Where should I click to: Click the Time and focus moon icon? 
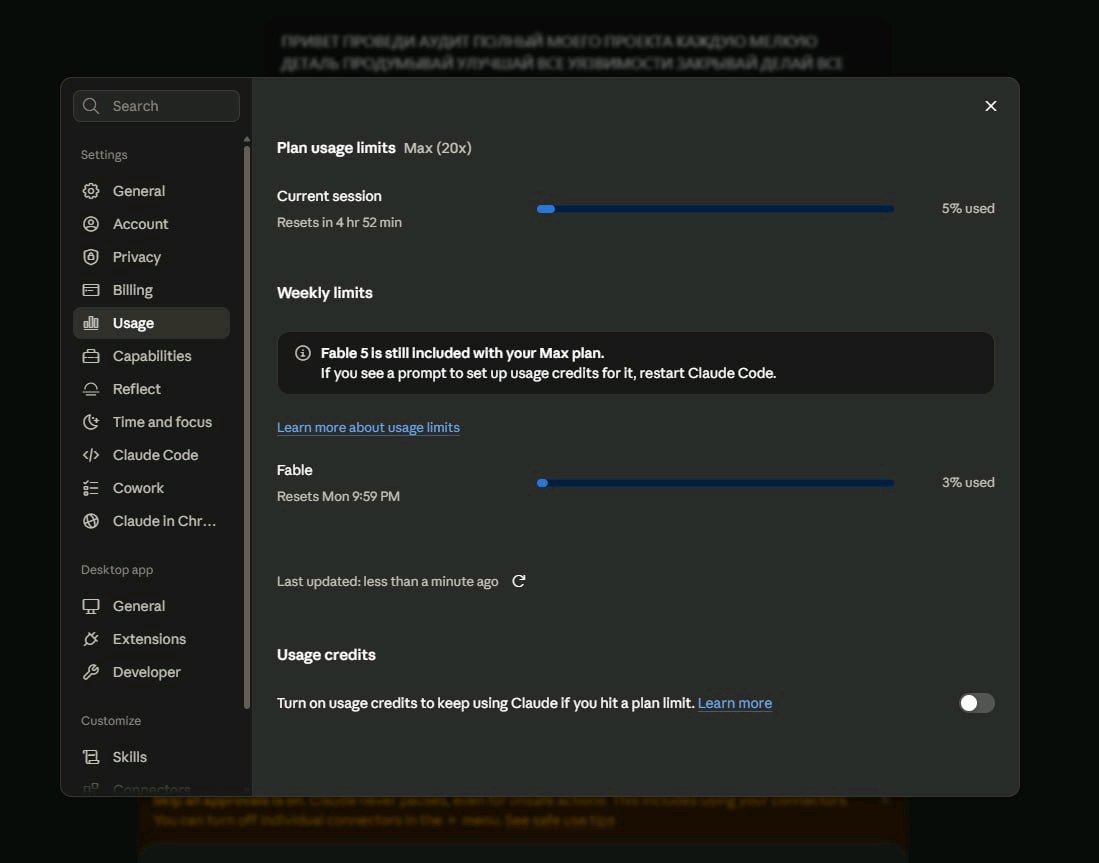pos(91,422)
